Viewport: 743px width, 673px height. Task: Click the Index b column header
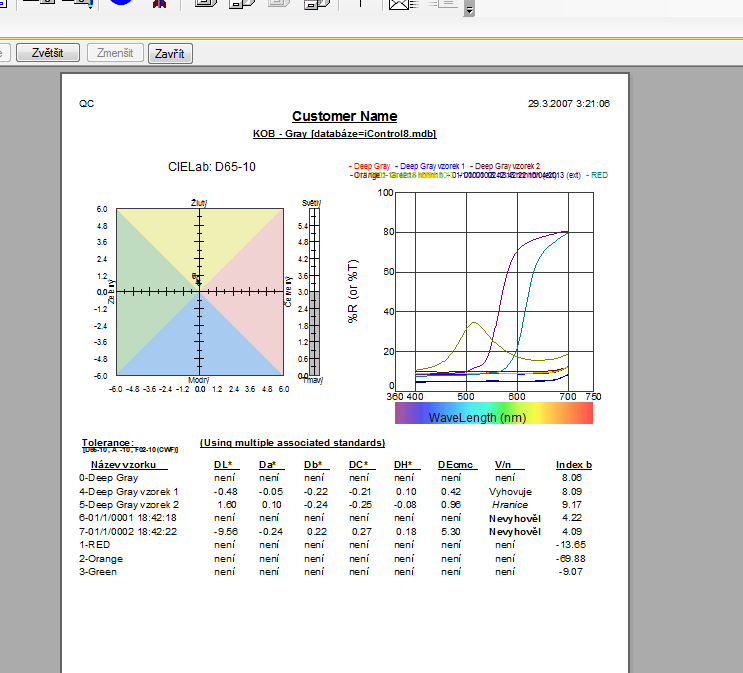(574, 464)
